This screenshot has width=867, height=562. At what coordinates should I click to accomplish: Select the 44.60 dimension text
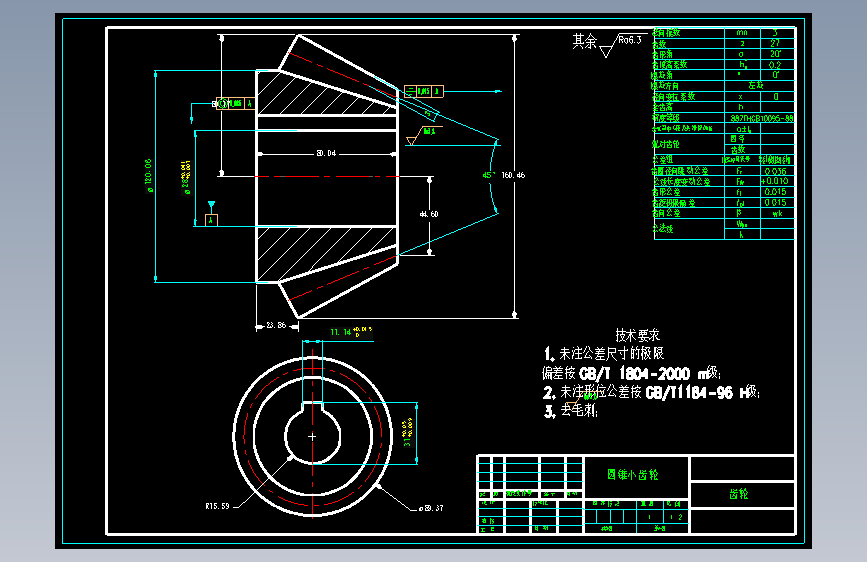click(429, 214)
